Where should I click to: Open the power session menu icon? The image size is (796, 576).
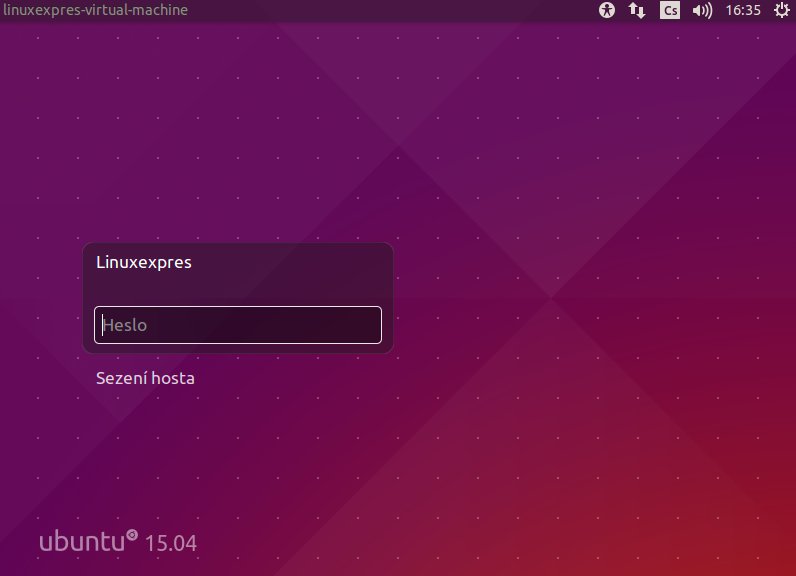pyautogui.click(x=782, y=10)
